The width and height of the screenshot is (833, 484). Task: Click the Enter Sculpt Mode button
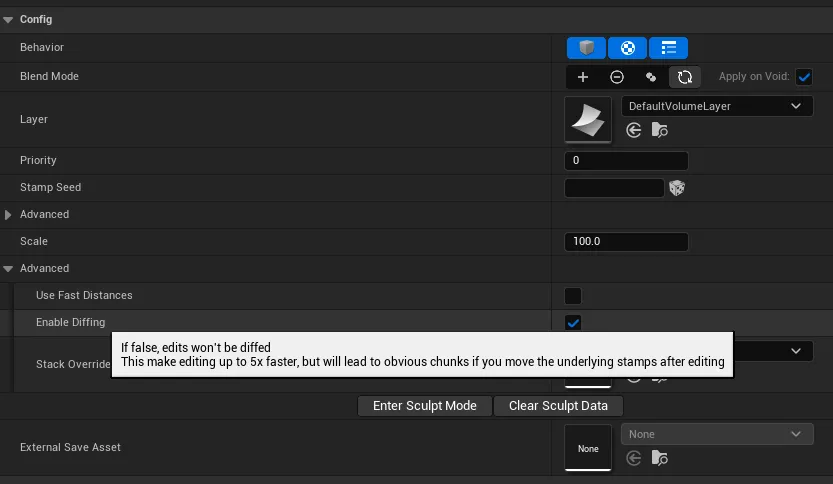tap(425, 406)
